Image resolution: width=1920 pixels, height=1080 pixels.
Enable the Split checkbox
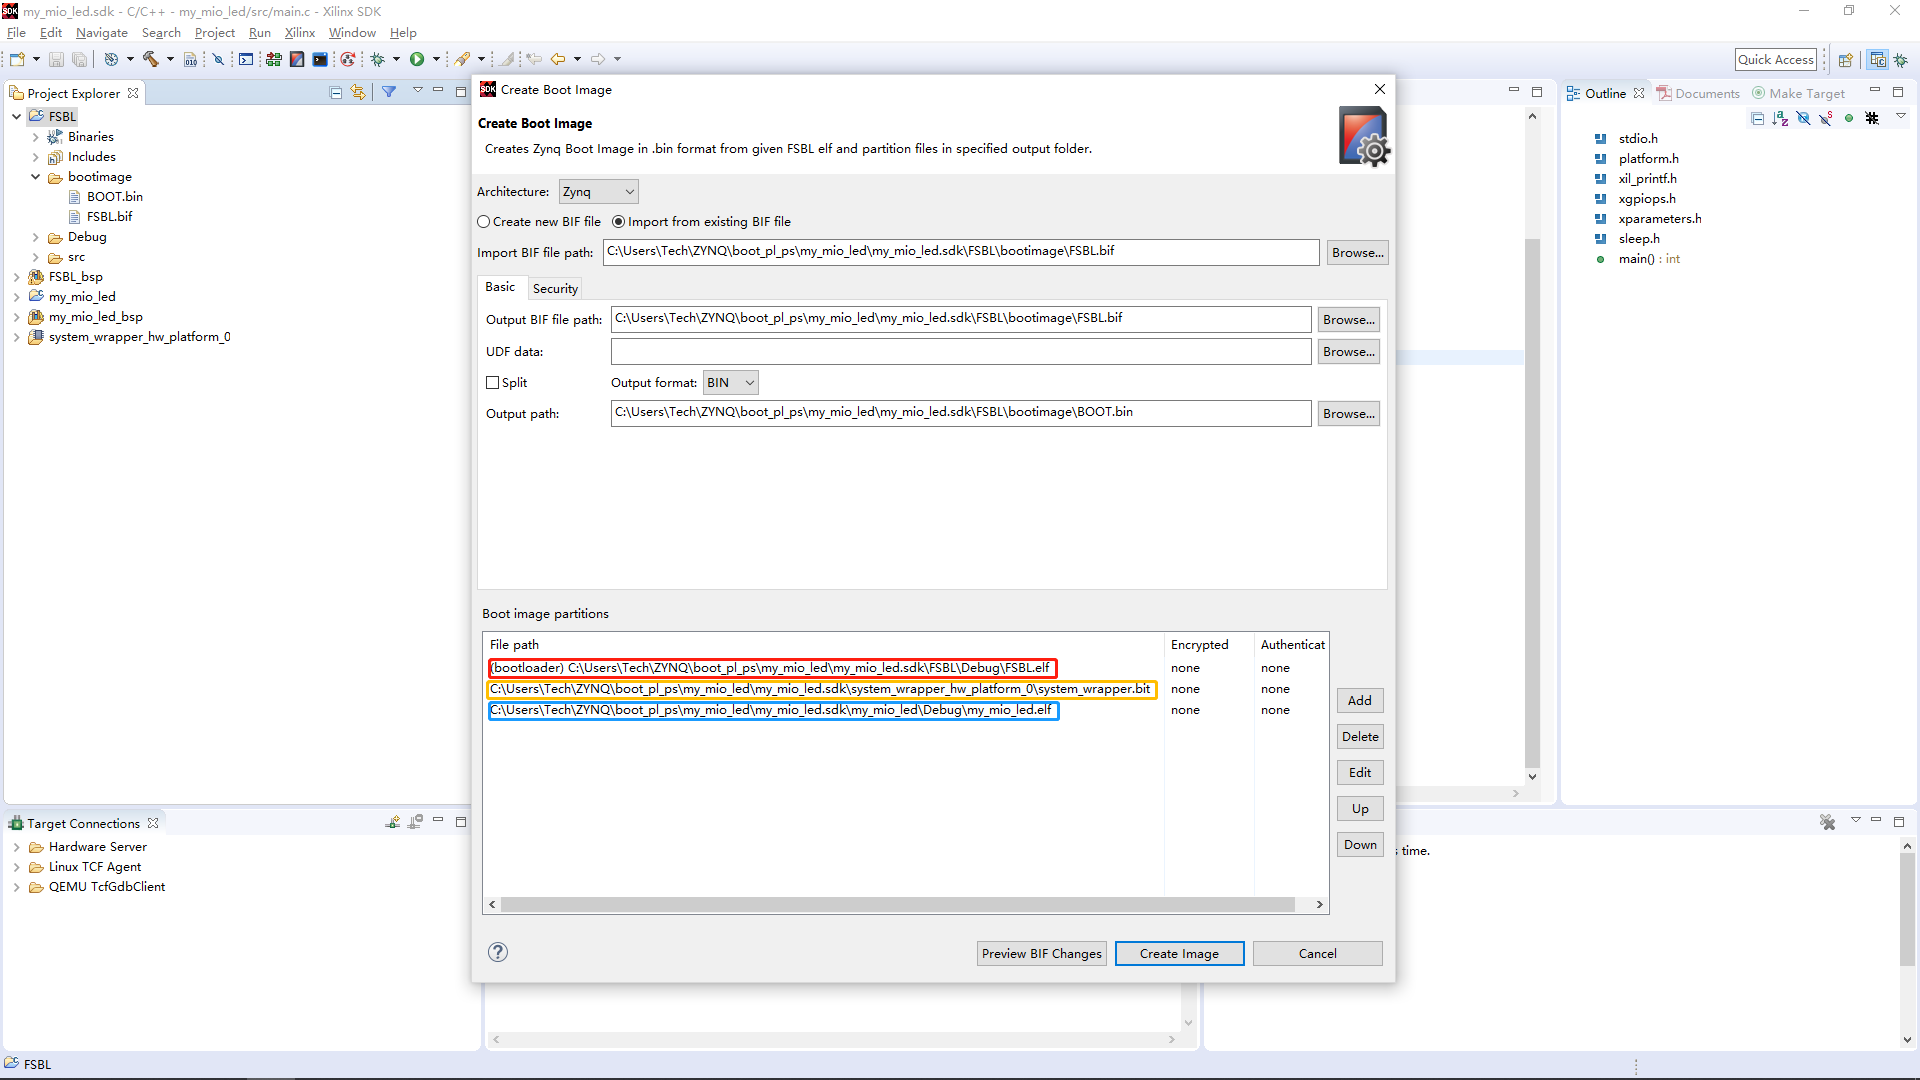pyautogui.click(x=493, y=383)
